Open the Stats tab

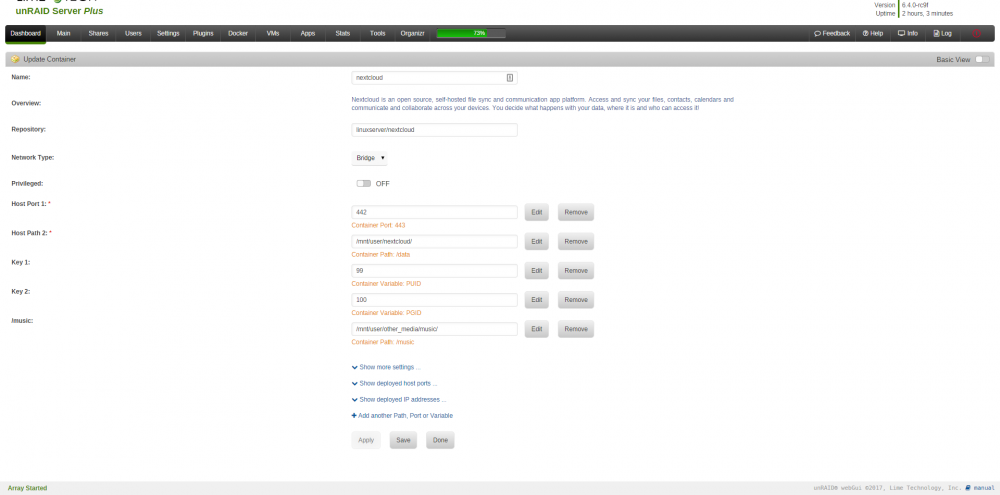coord(342,34)
